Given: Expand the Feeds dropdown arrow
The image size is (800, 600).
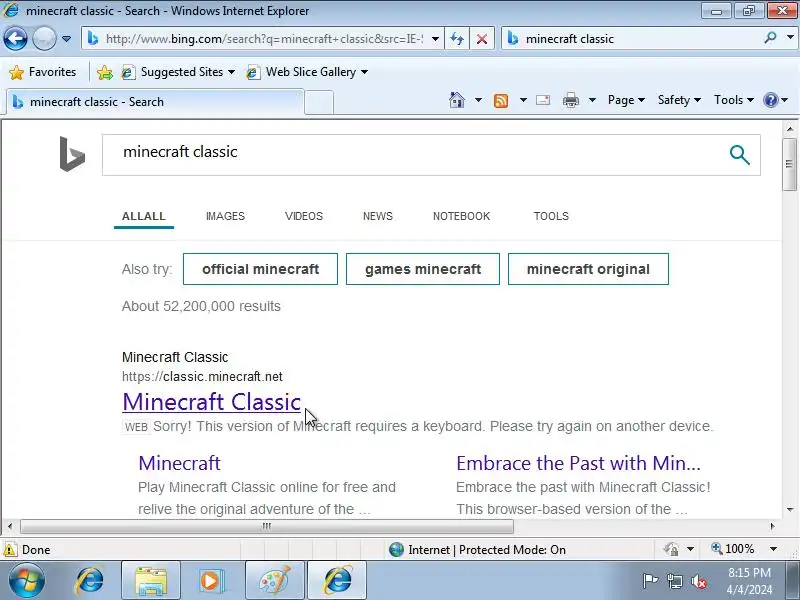Looking at the screenshot, I should point(523,100).
